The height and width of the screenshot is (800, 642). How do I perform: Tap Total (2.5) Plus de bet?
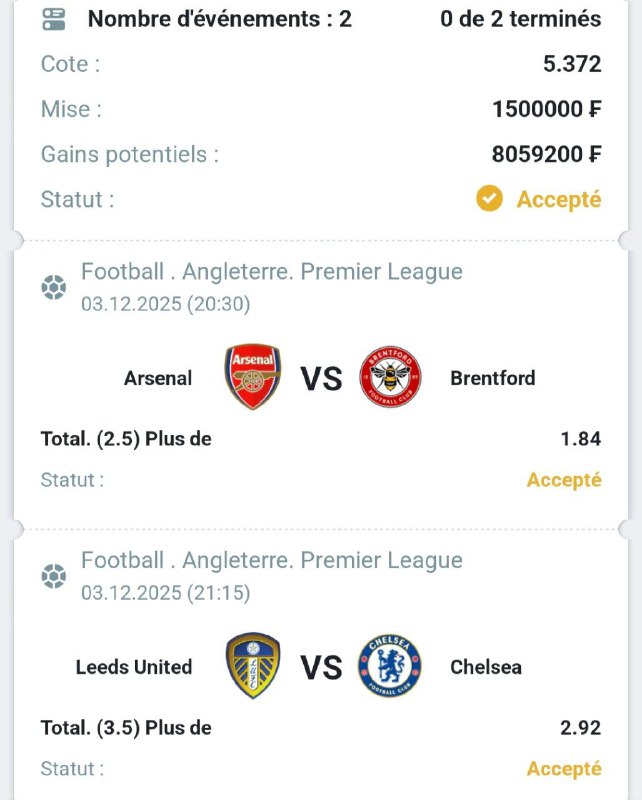click(126, 439)
